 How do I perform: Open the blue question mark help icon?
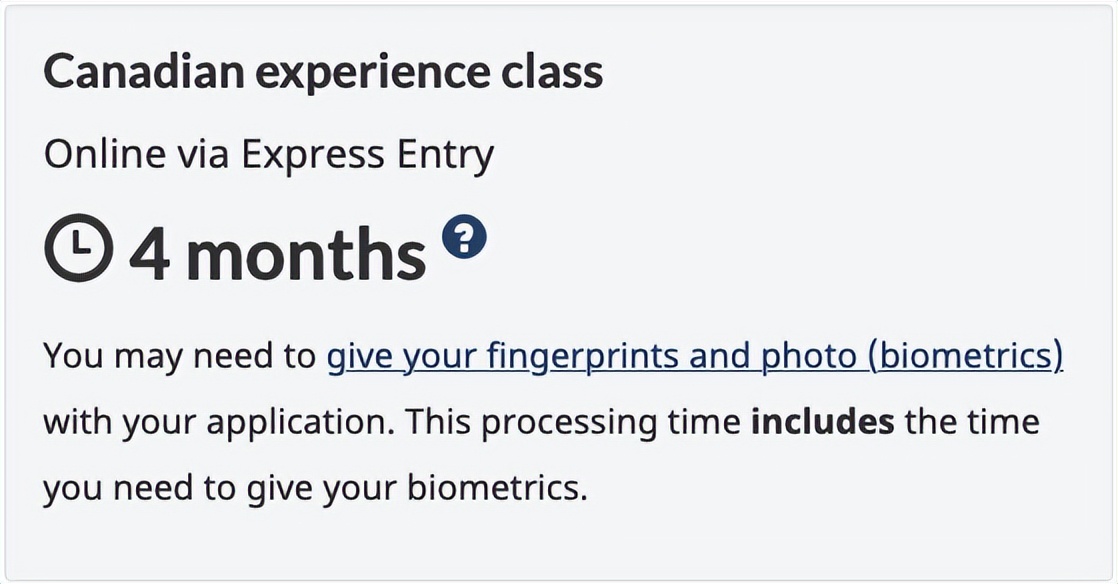click(464, 237)
